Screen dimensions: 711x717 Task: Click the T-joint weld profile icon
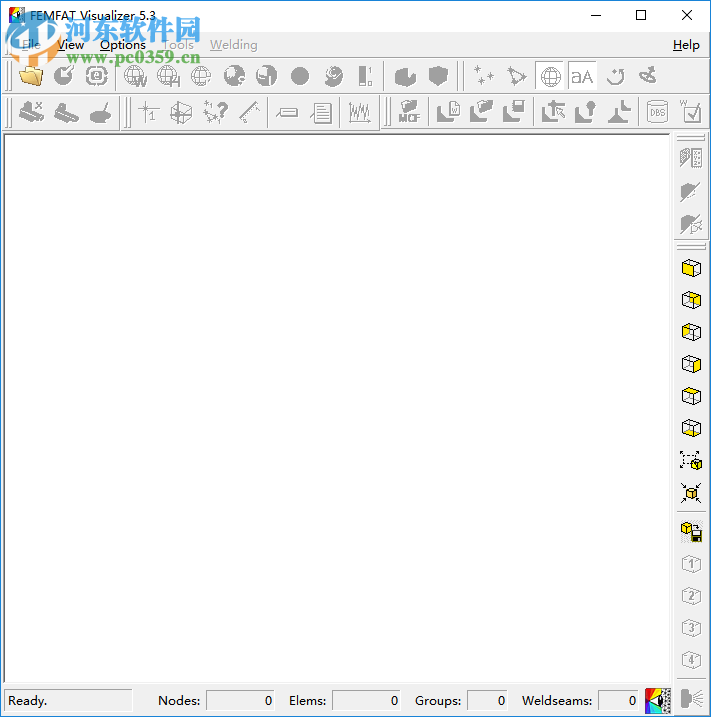click(619, 112)
